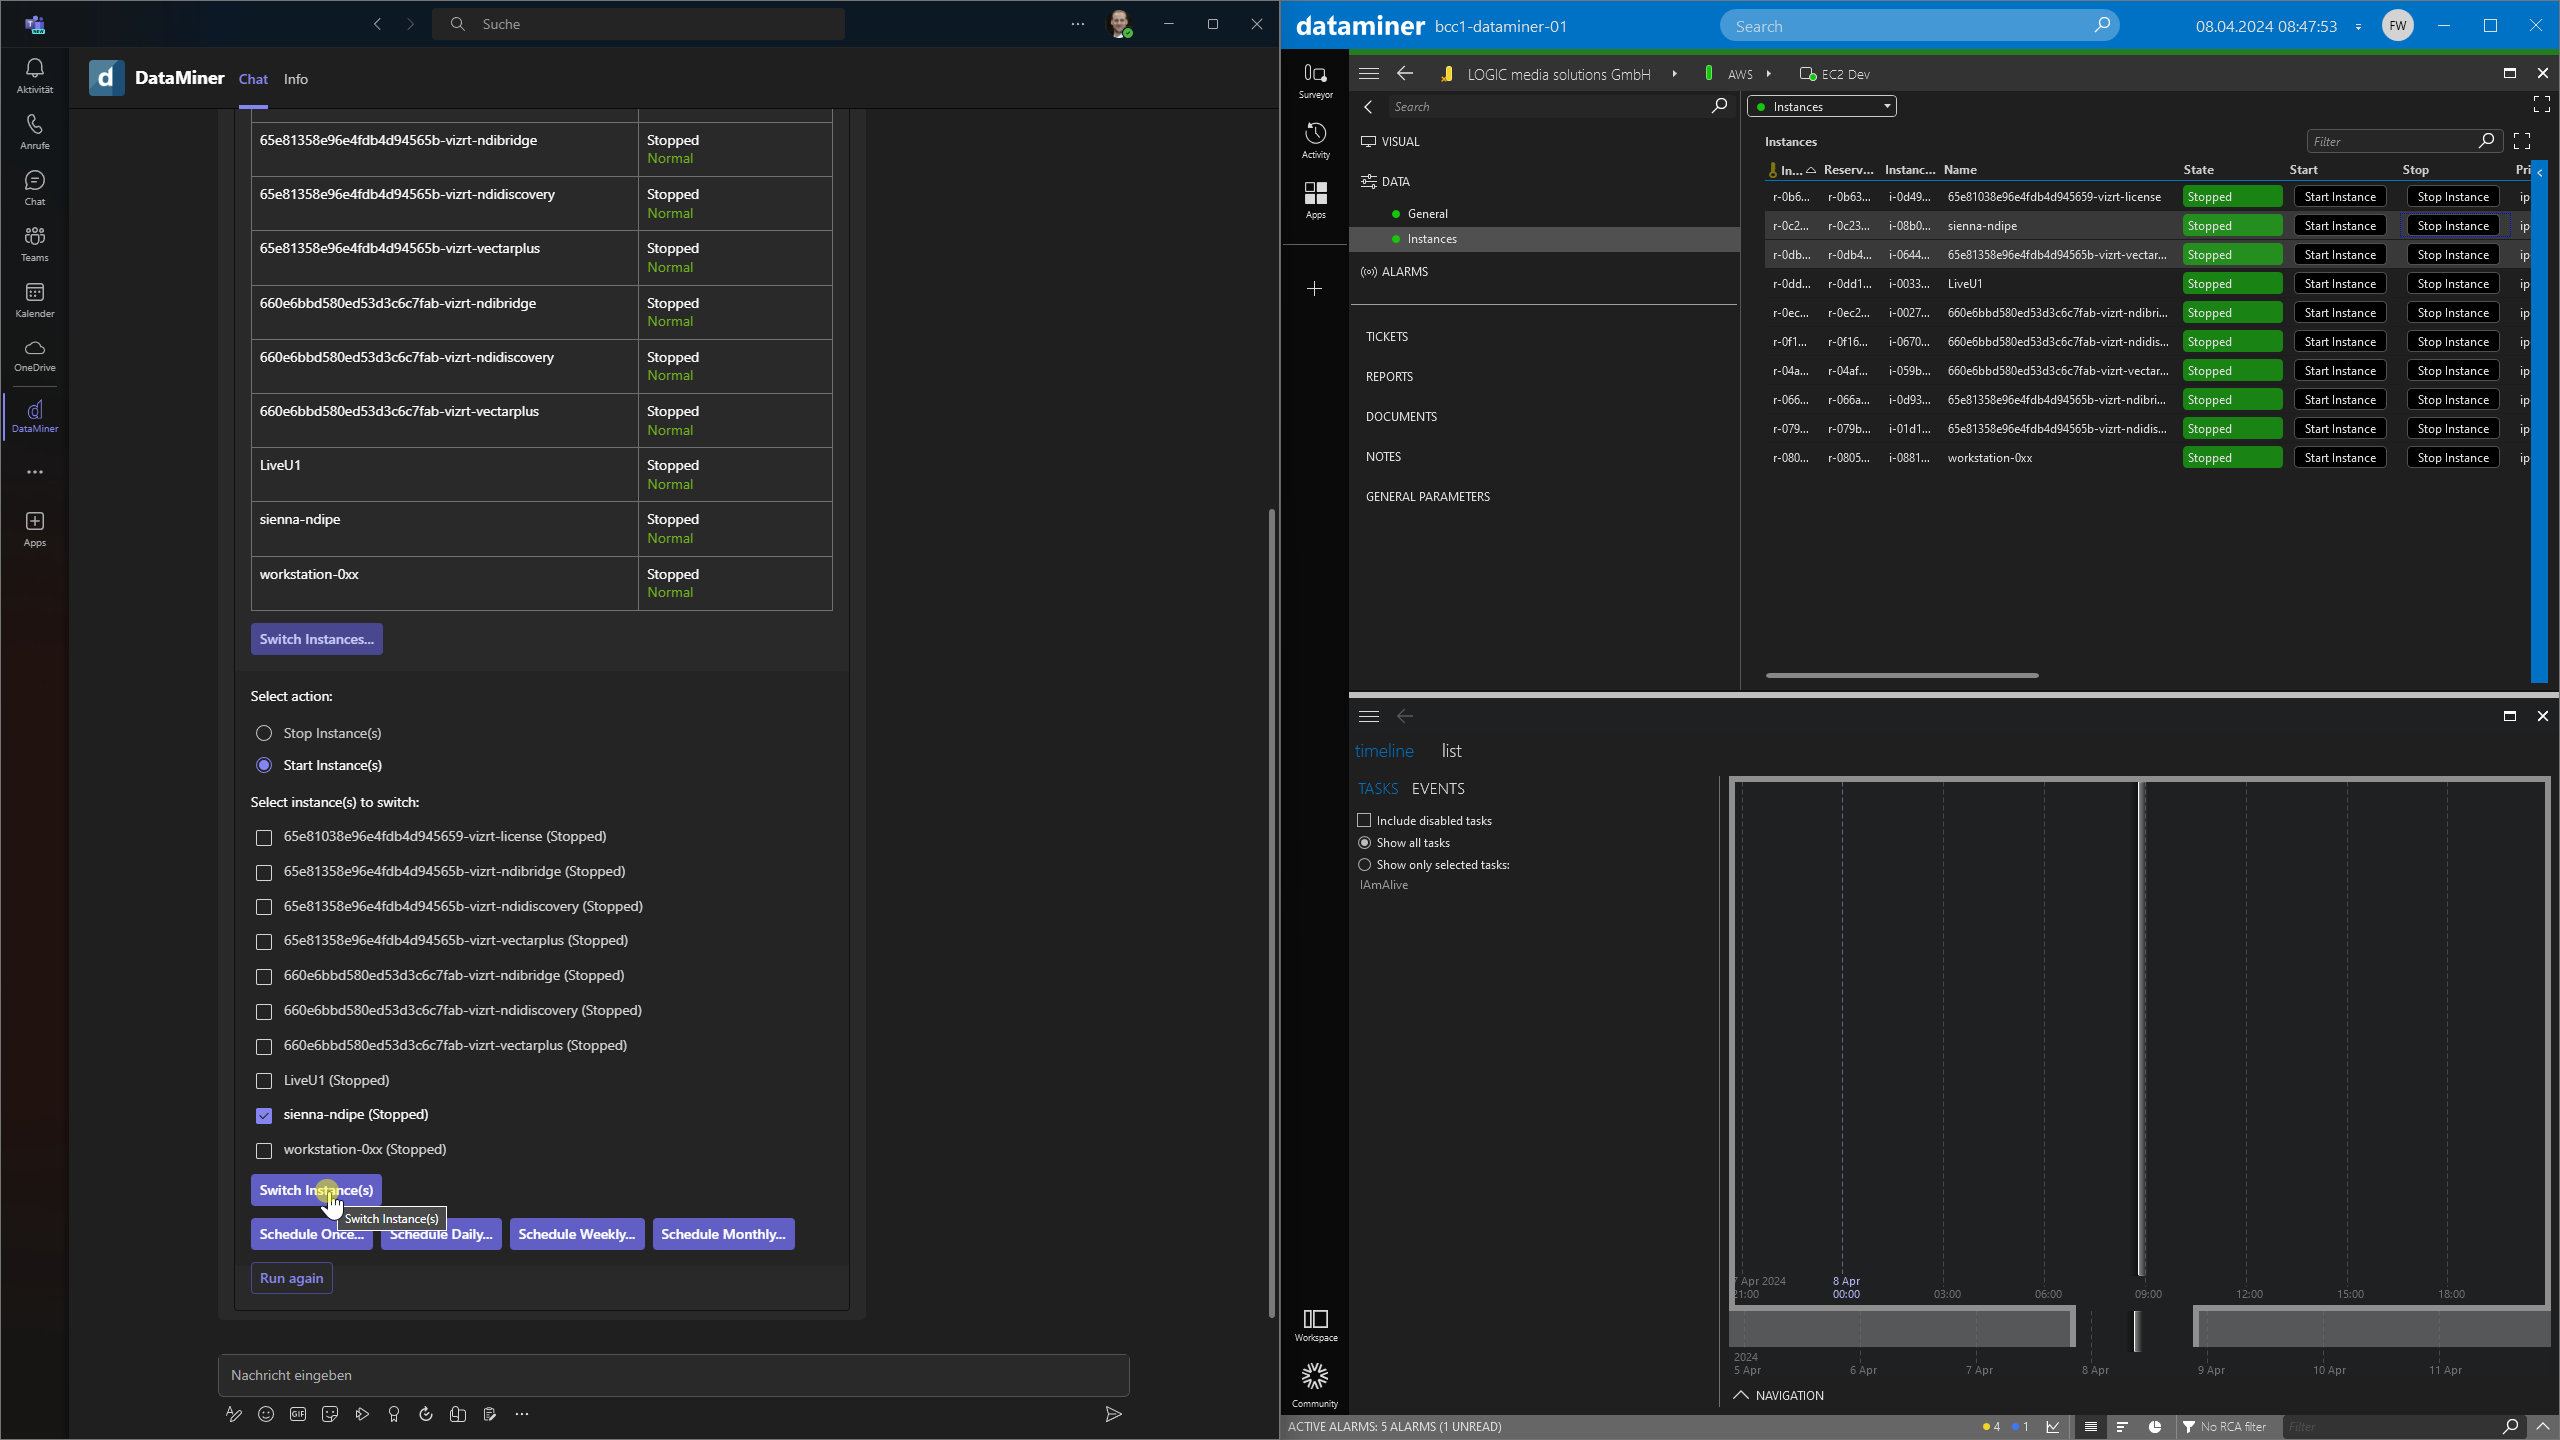The image size is (2560, 1440).
Task: Open the GIF picker below the message box
Action: click(298, 1414)
